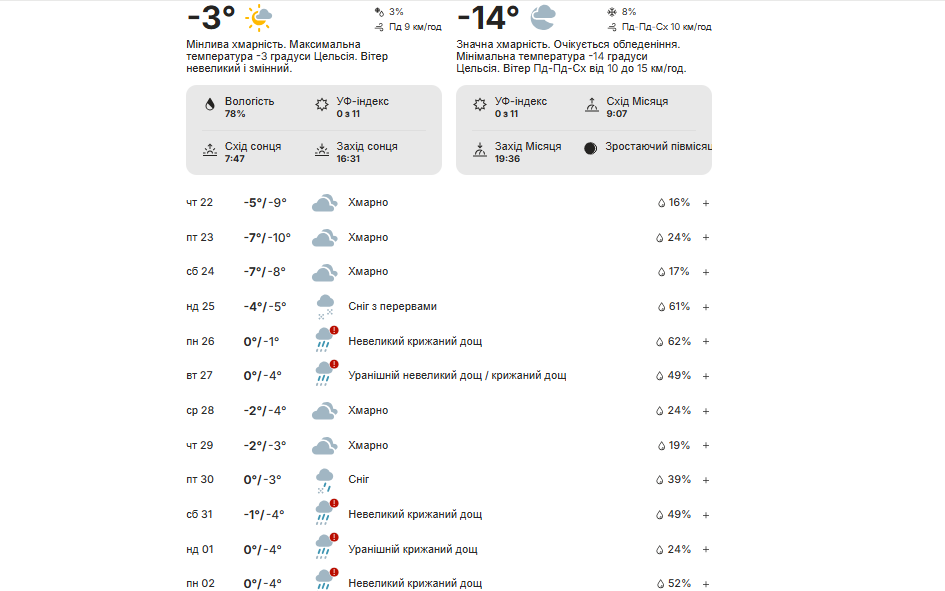Click the cloudy moon icon beside -14°
This screenshot has height=591, width=945.
[543, 17]
